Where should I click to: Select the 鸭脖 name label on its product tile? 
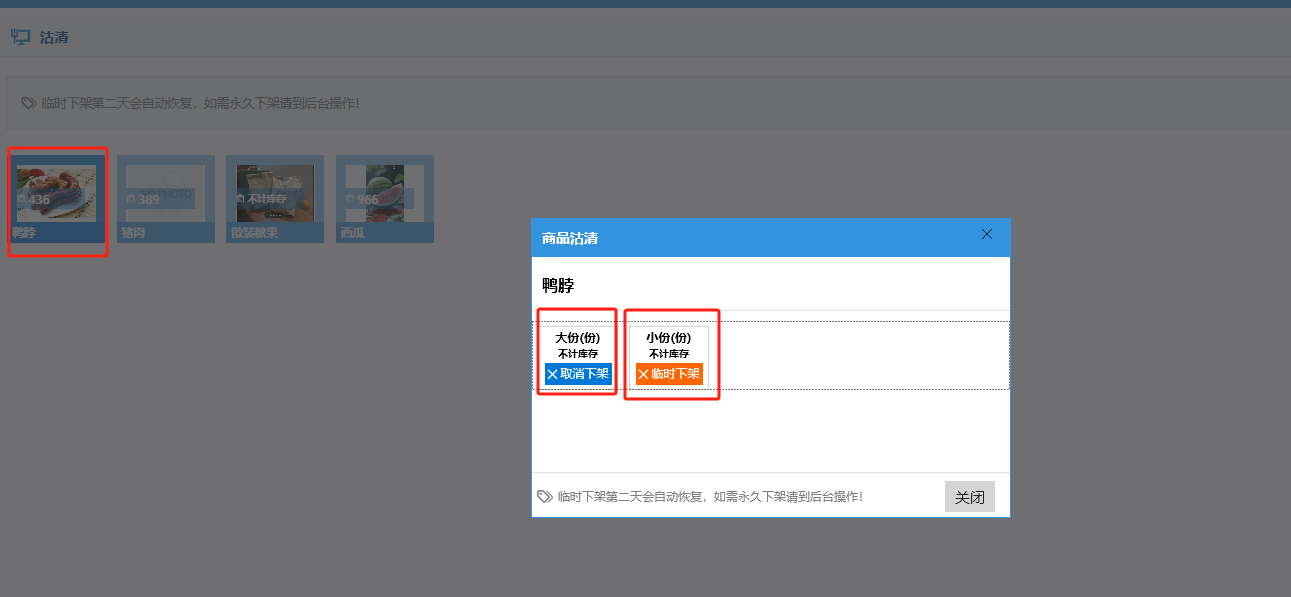23,233
